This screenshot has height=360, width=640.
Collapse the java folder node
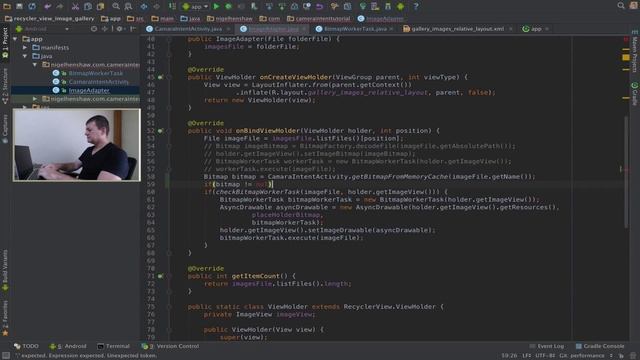(x=25, y=56)
